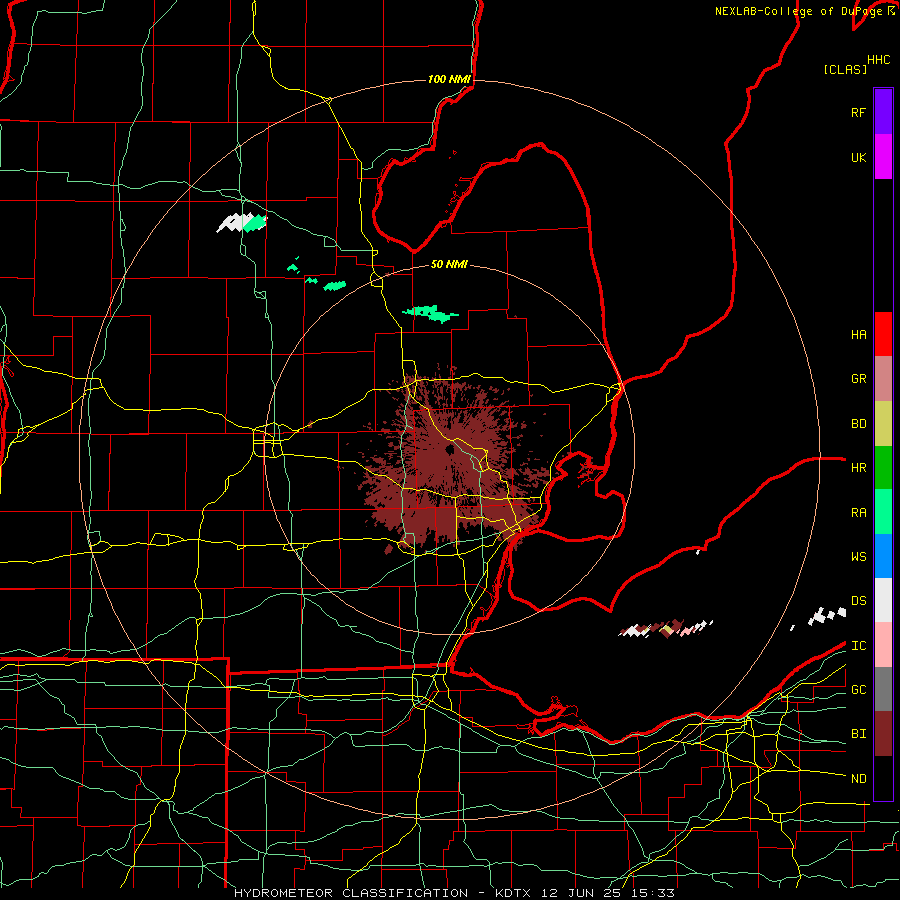Click the pink-brown GR legend swatch
The image size is (900, 900).
(883, 379)
